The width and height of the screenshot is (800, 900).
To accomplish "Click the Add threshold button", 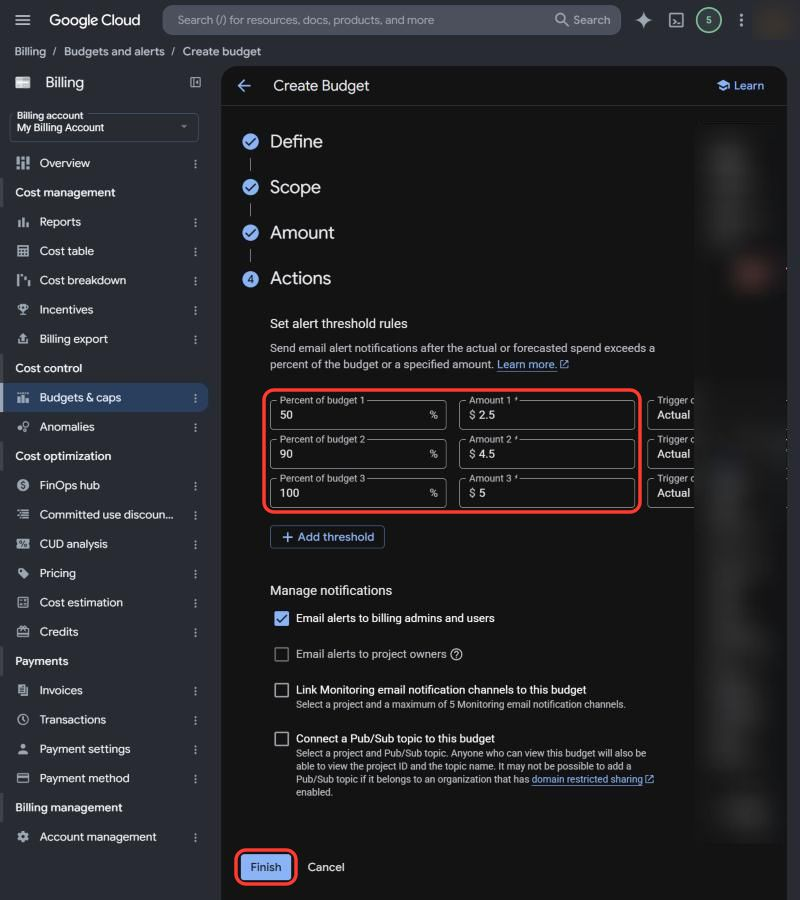I will [x=327, y=537].
